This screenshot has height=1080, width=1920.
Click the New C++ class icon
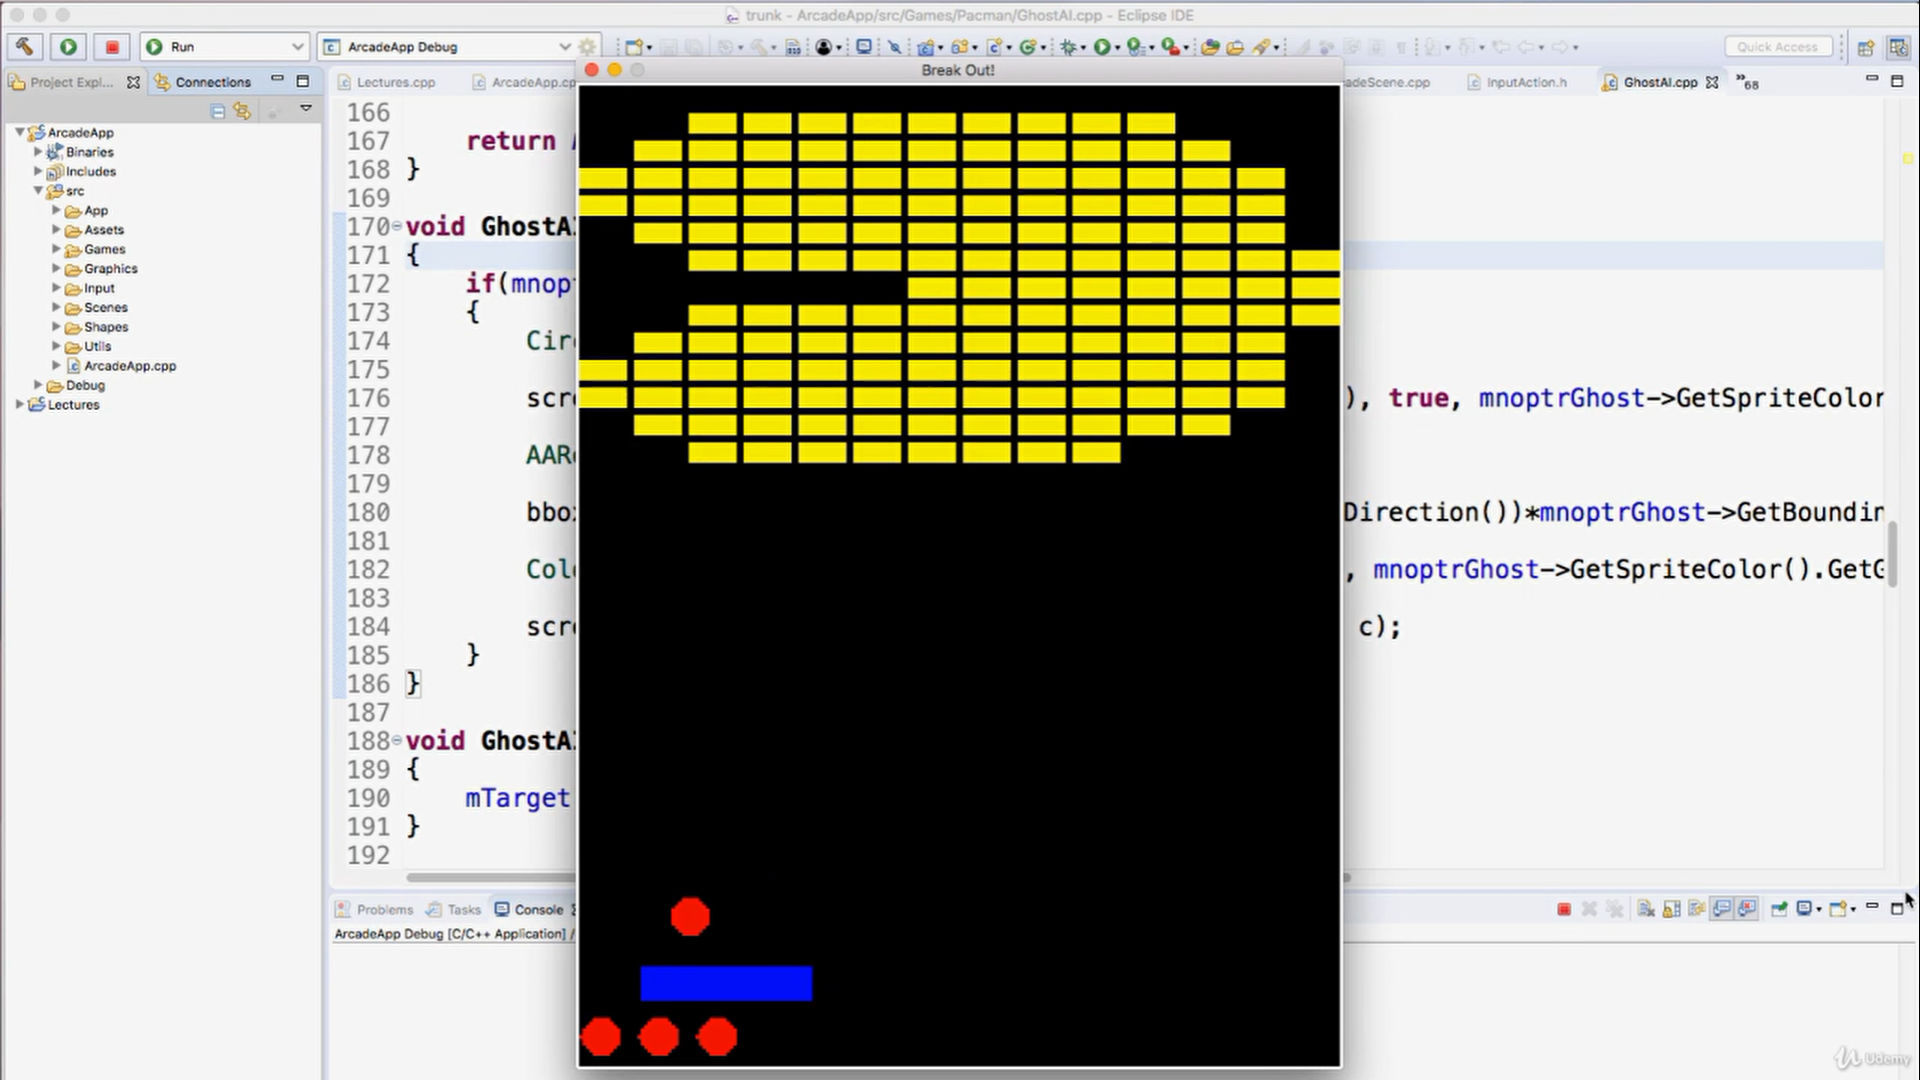pos(1027,47)
